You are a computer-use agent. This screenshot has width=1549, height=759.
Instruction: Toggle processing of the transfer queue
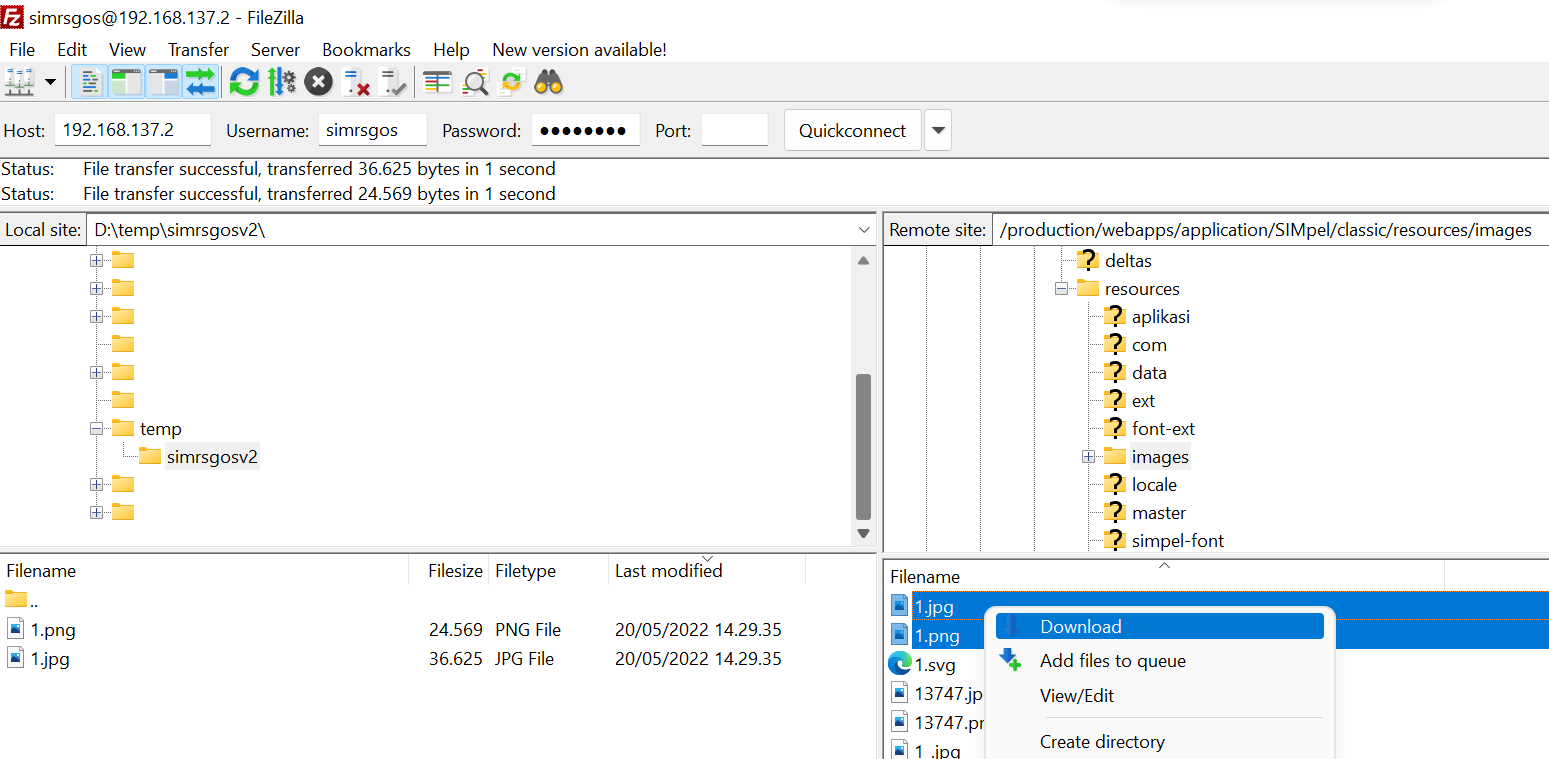tap(281, 82)
